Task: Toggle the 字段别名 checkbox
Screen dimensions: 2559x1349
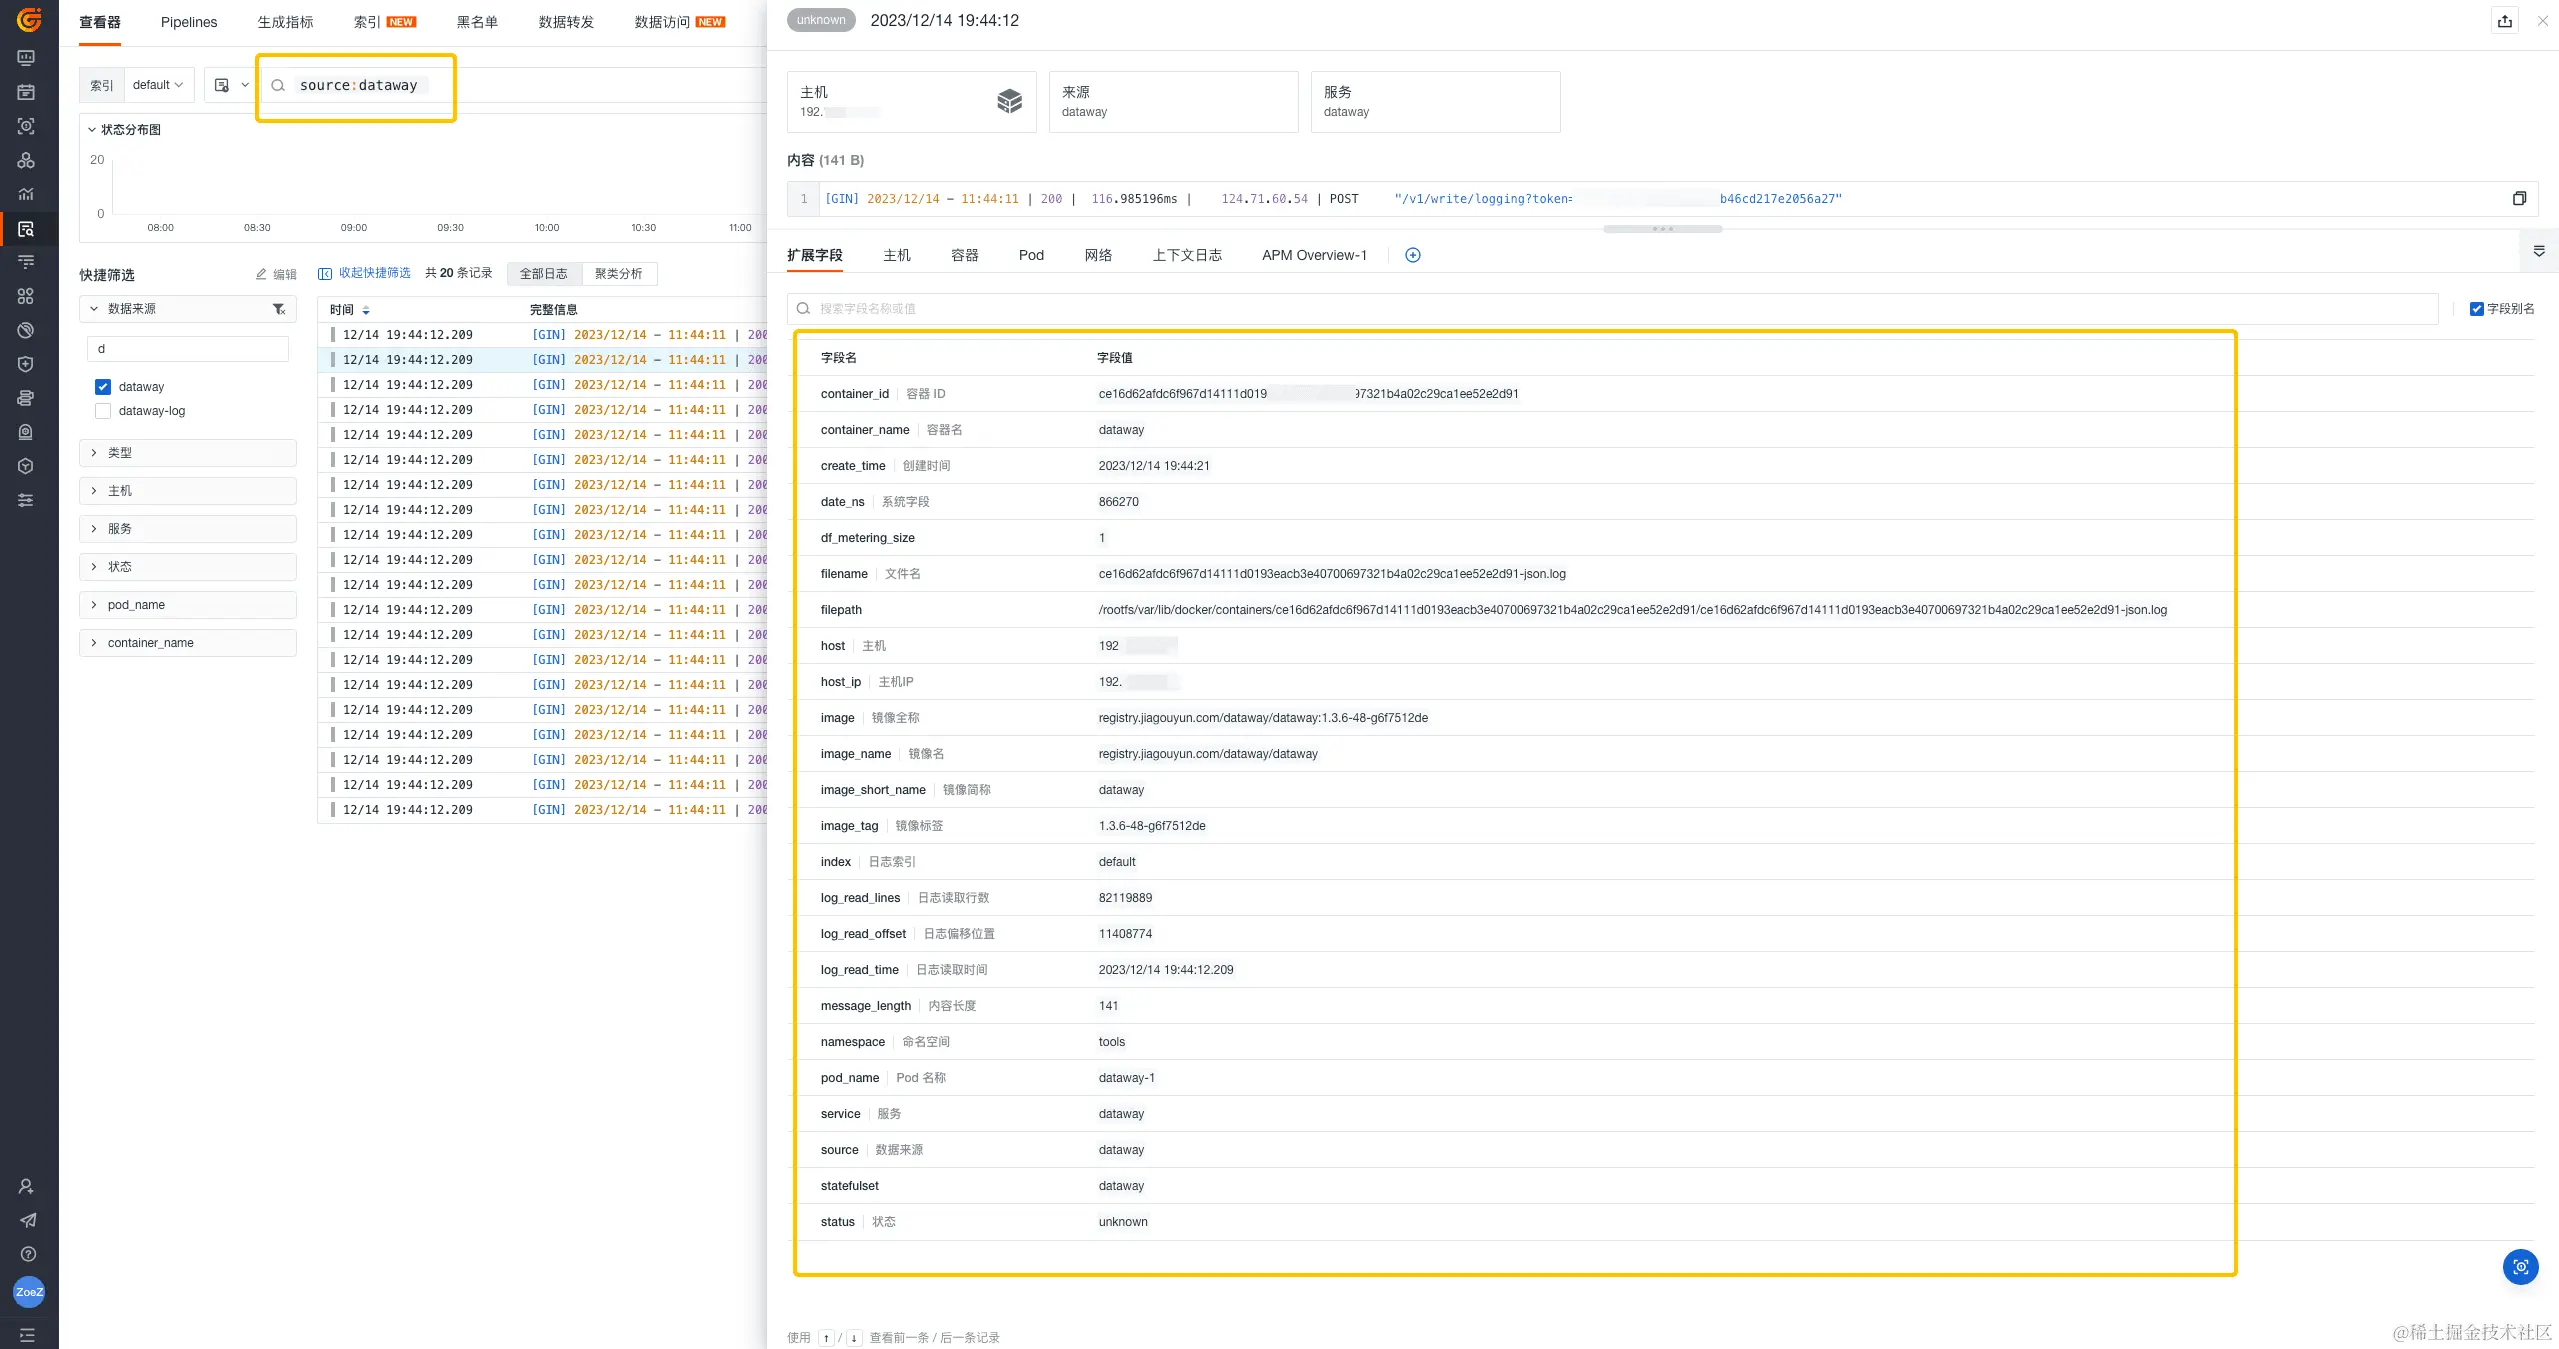Action: click(2476, 309)
